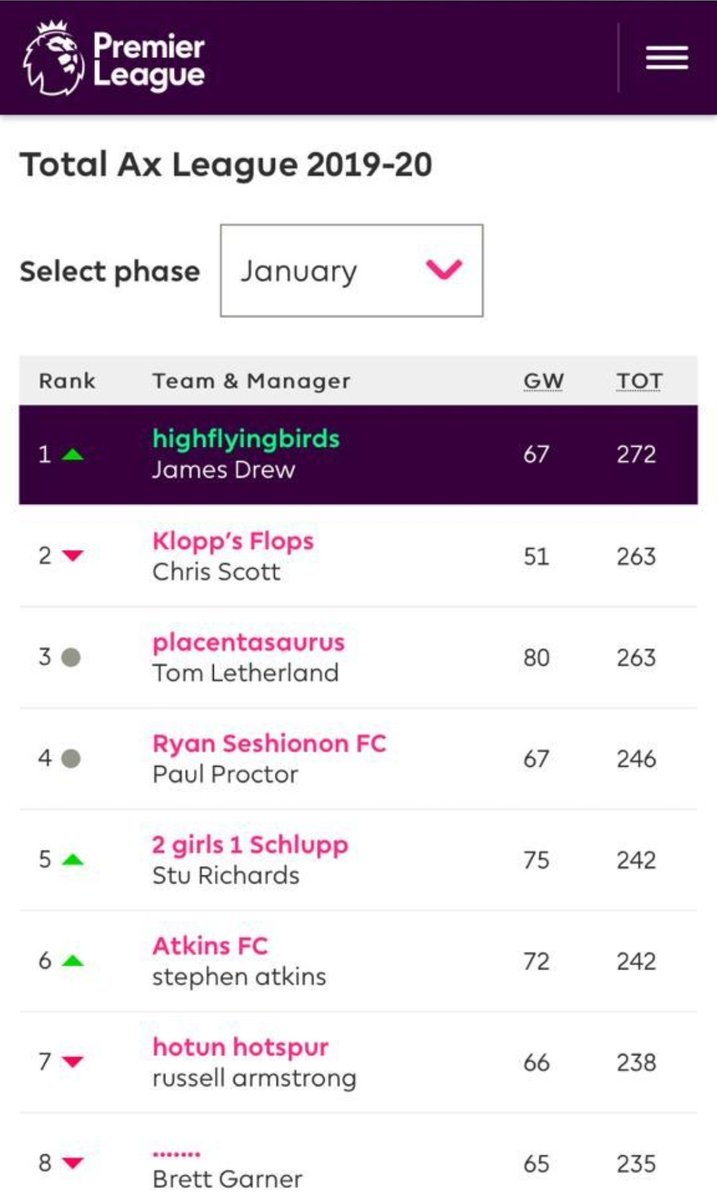Click red down arrow beside rank 7

[x=73, y=1062]
